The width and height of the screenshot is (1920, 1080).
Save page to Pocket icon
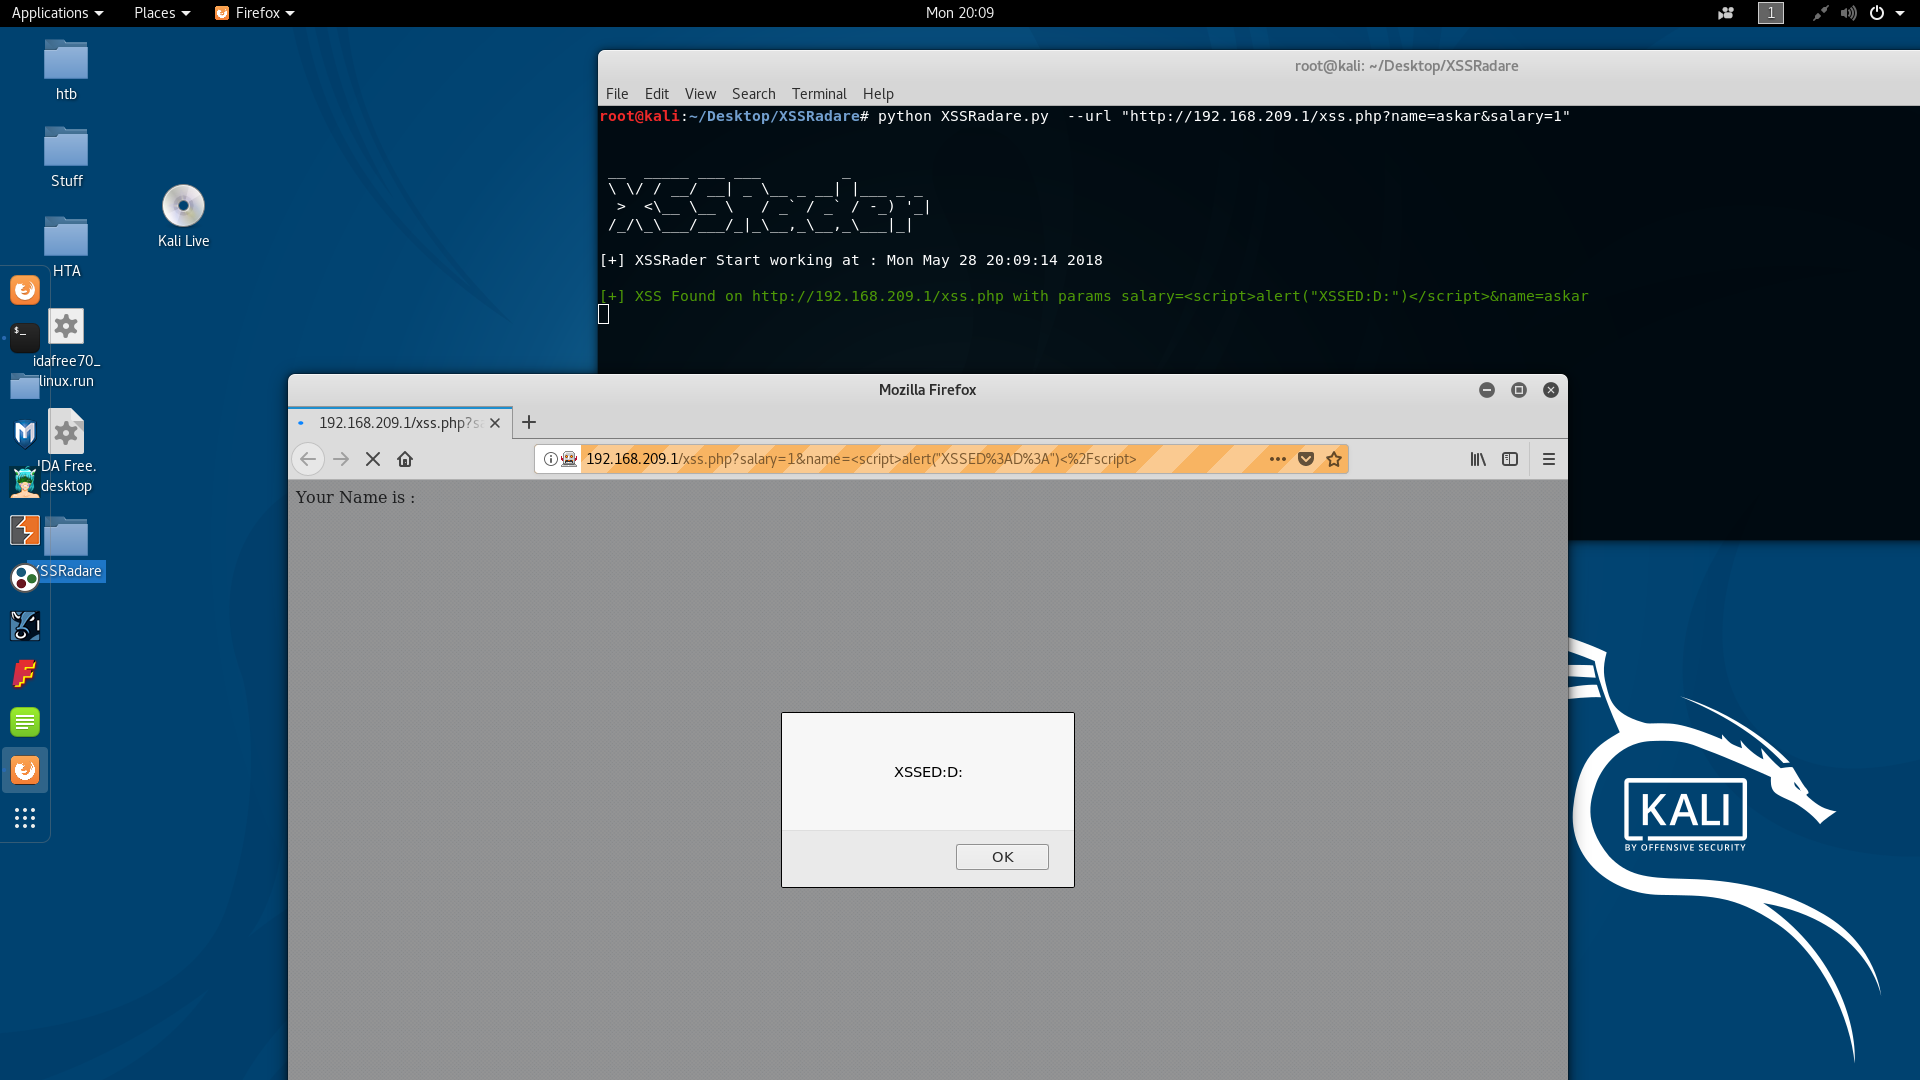click(1306, 459)
